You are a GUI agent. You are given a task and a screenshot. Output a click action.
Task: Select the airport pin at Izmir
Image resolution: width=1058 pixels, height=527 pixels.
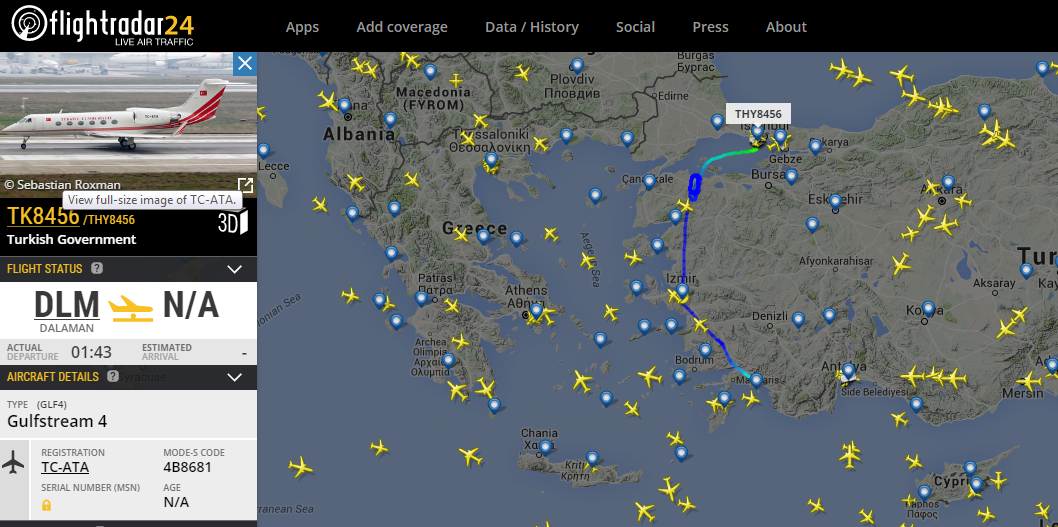pos(682,291)
